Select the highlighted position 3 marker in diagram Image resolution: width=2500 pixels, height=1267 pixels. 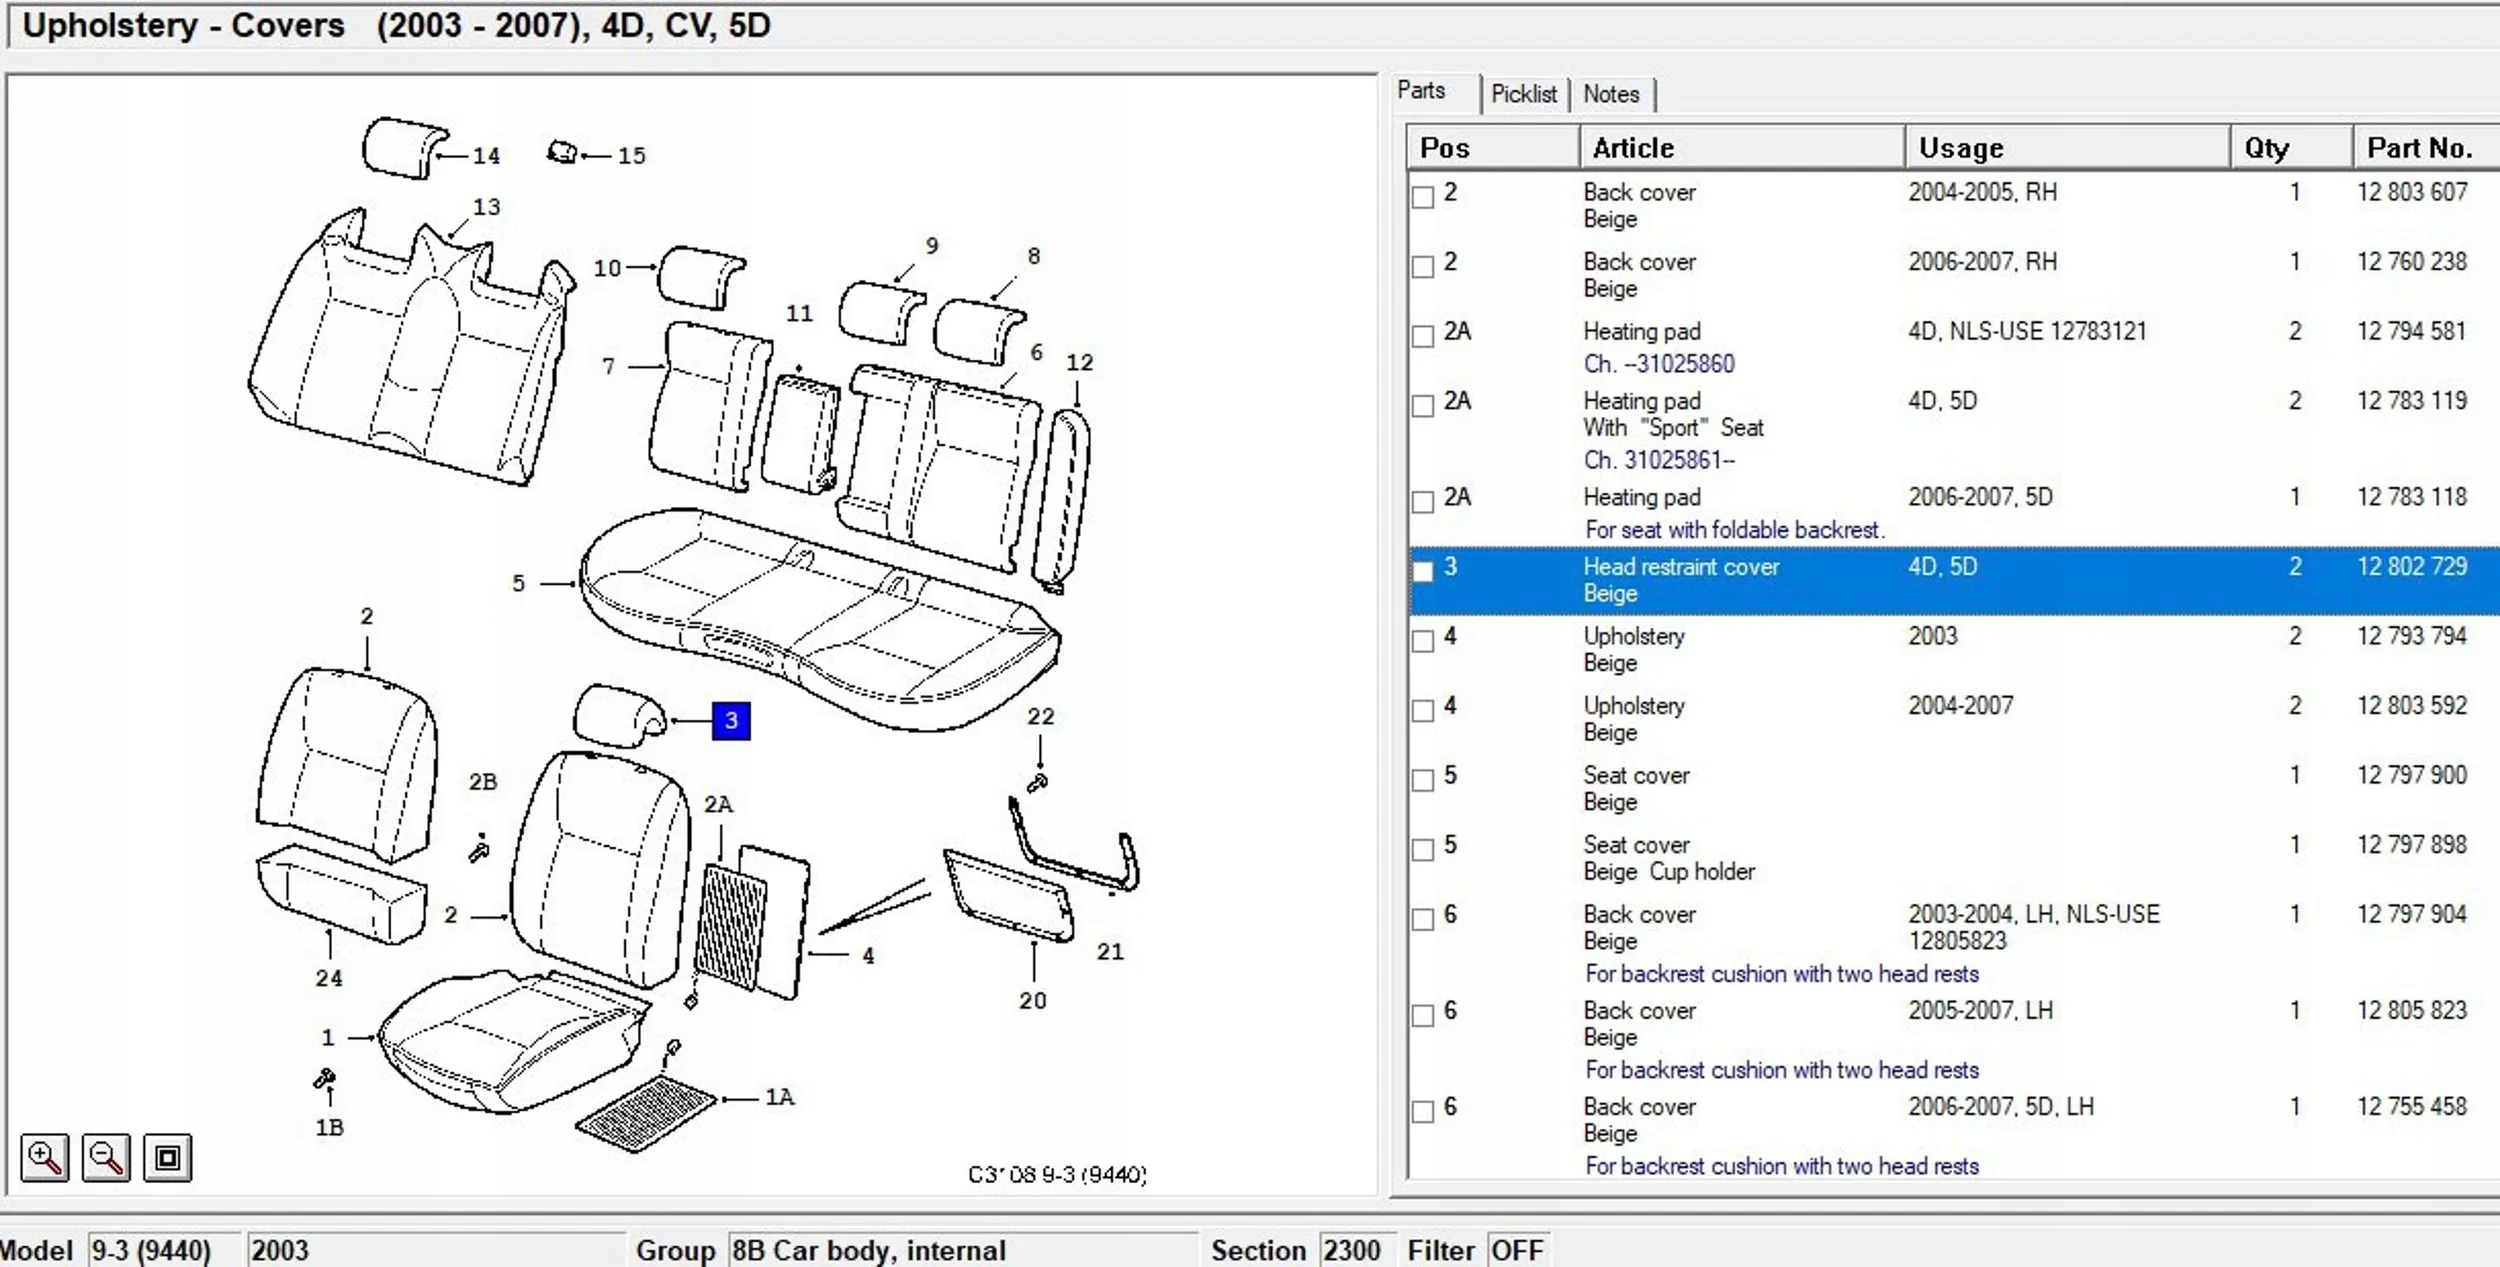tap(731, 720)
